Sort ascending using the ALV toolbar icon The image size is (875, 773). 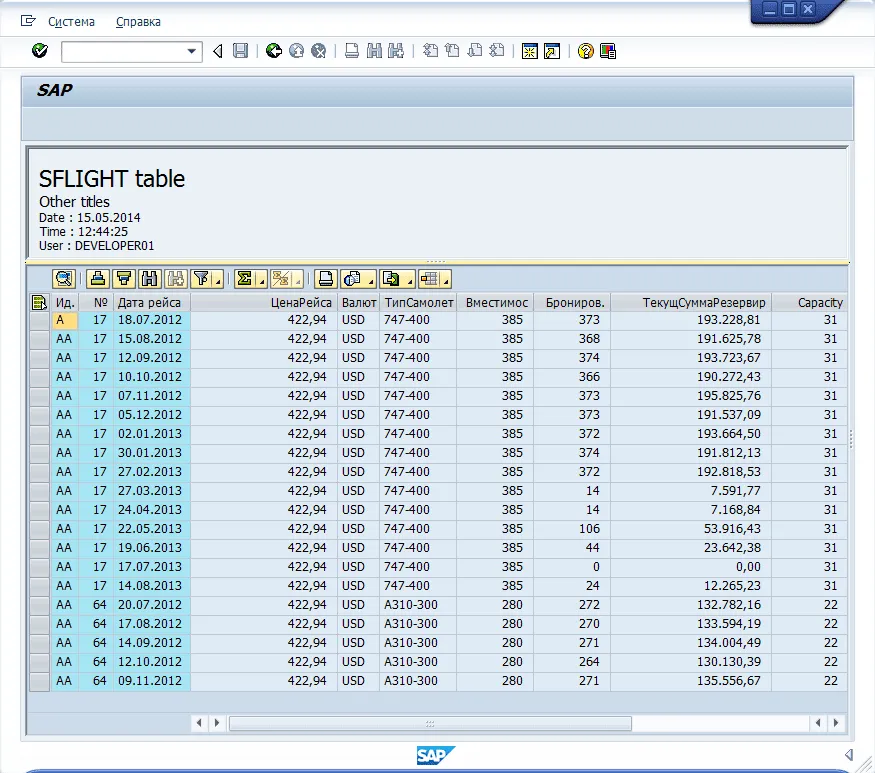click(x=98, y=279)
